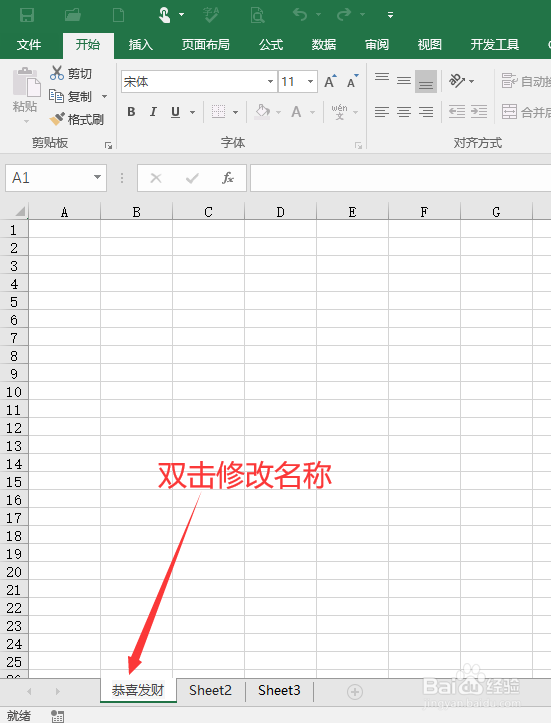Click the increase font size icon
The height and width of the screenshot is (723, 551).
click(330, 81)
